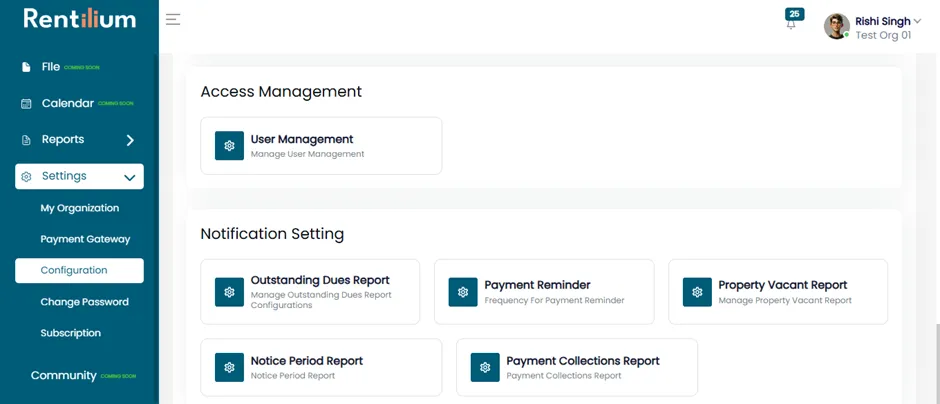Click the 25 notification count badge
Viewport: 940px width, 404px height.
794,14
